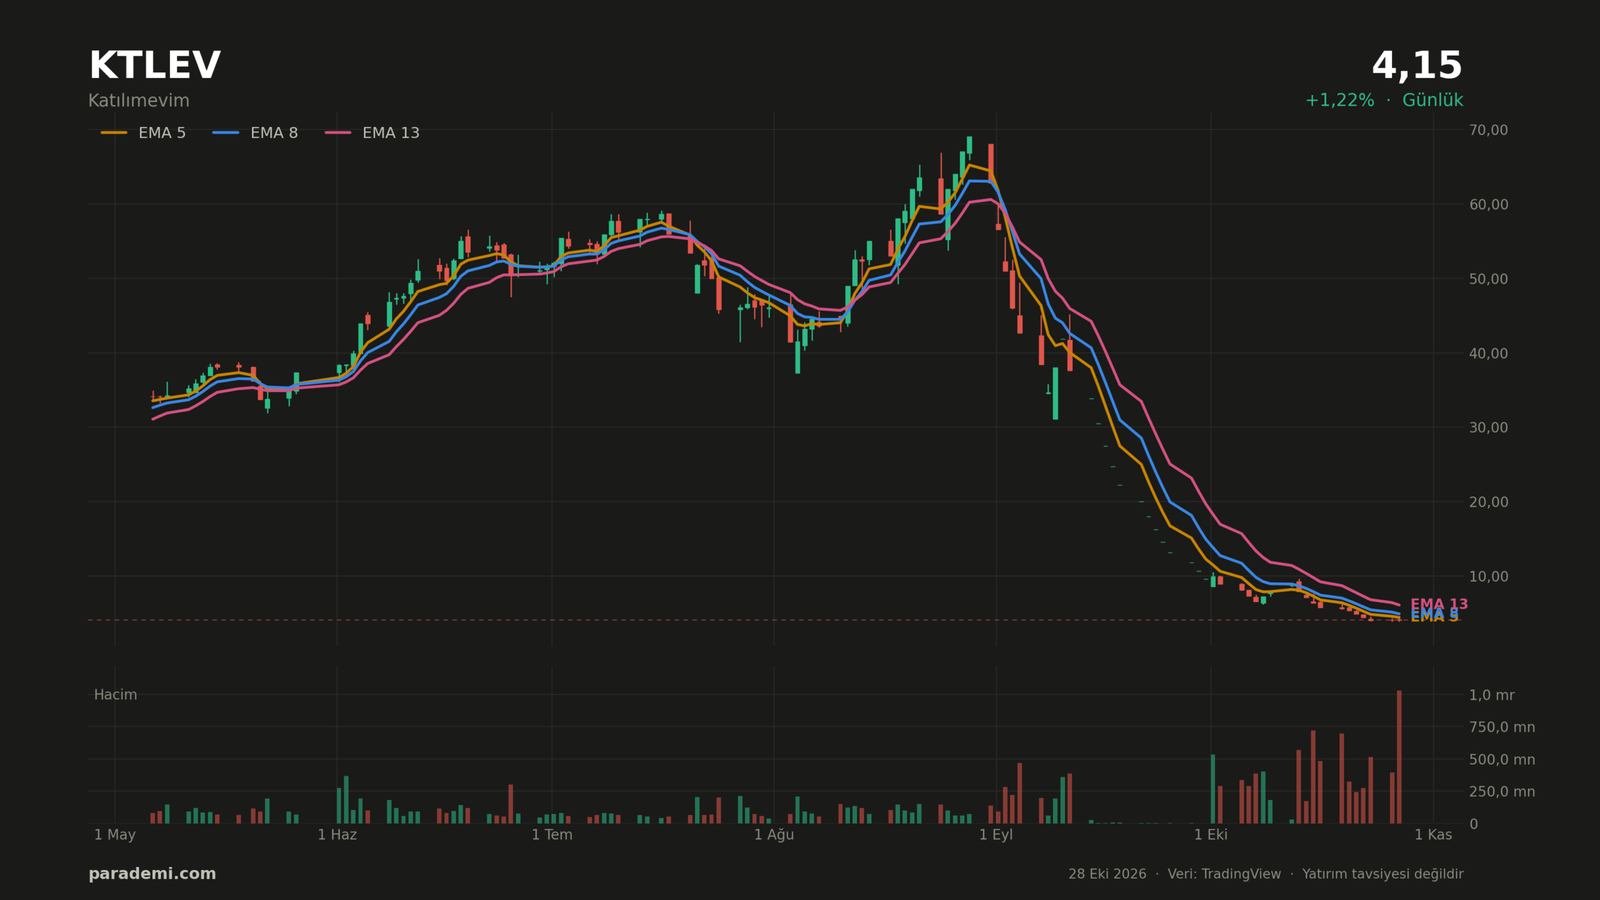Image resolution: width=1600 pixels, height=900 pixels.
Task: Click the 40,00 price axis label
Action: pos(1489,353)
